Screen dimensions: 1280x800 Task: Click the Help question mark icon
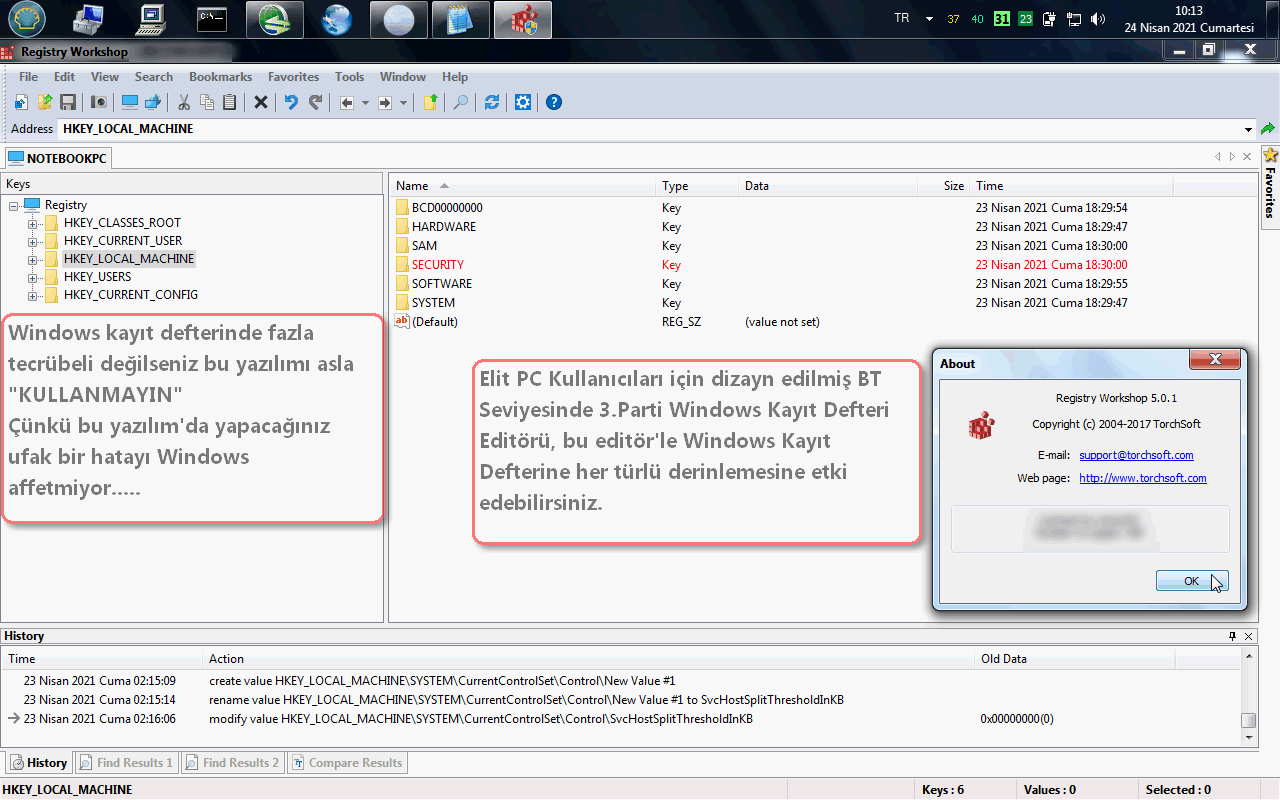click(x=554, y=102)
